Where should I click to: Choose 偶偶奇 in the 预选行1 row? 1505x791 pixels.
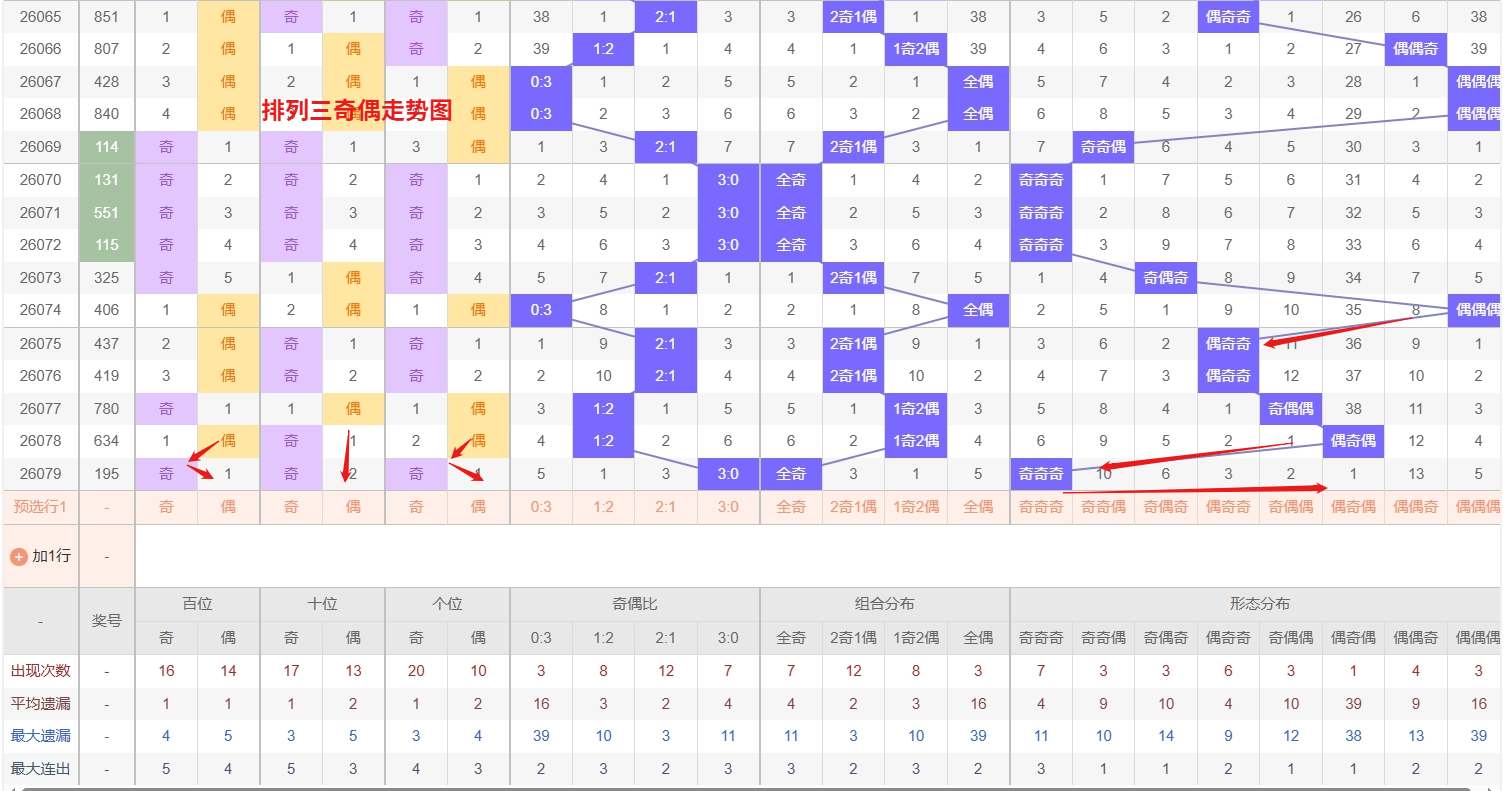(x=1416, y=507)
